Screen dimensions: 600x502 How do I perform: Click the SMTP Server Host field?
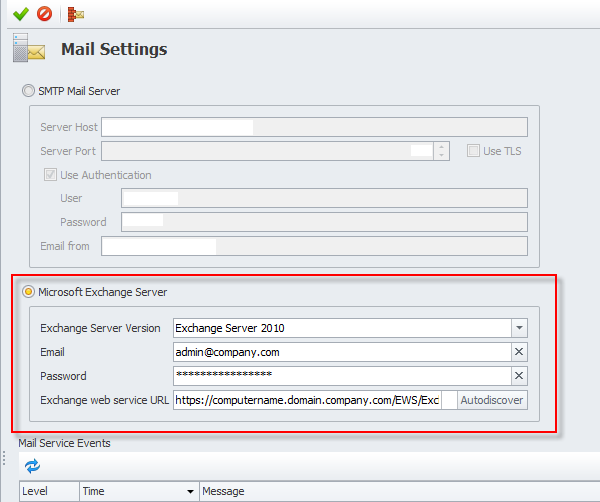[x=314, y=127]
